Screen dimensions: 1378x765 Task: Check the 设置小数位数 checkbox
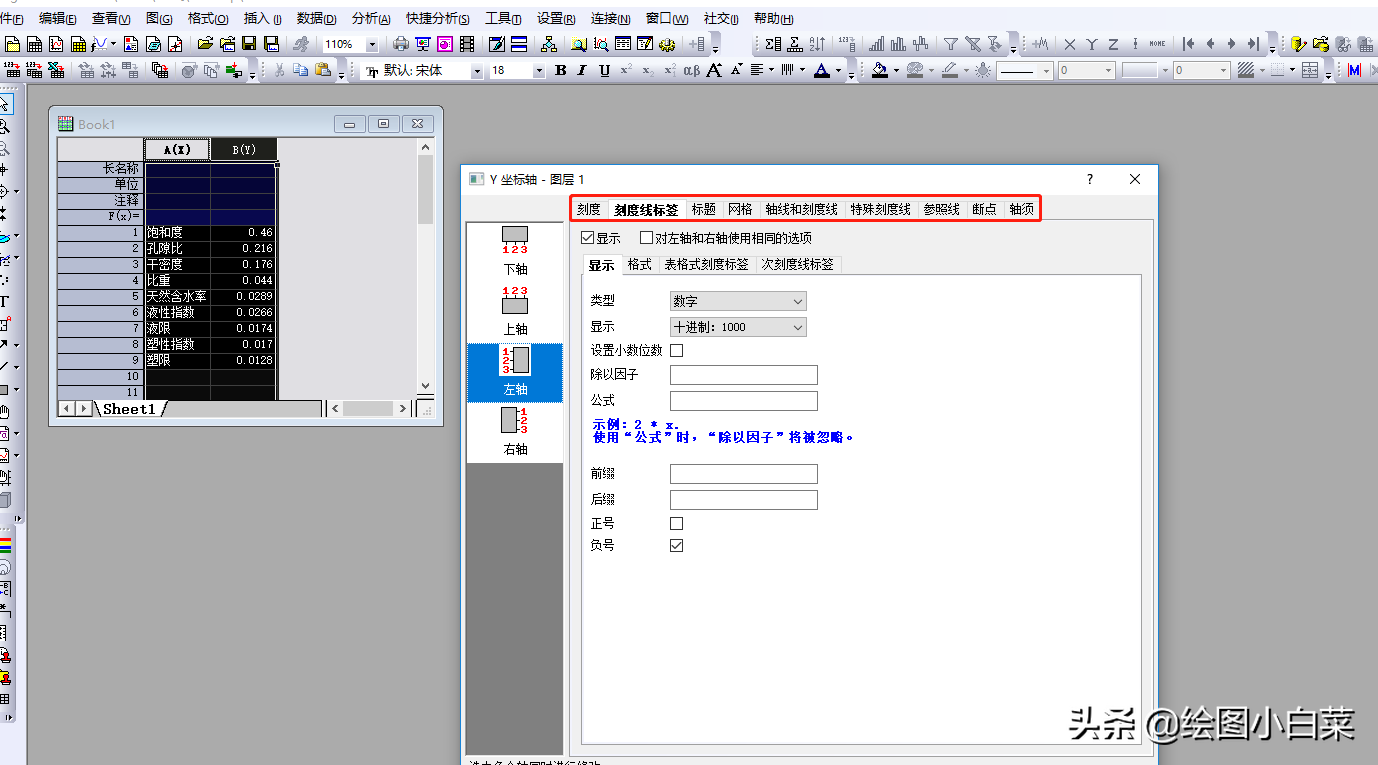676,350
